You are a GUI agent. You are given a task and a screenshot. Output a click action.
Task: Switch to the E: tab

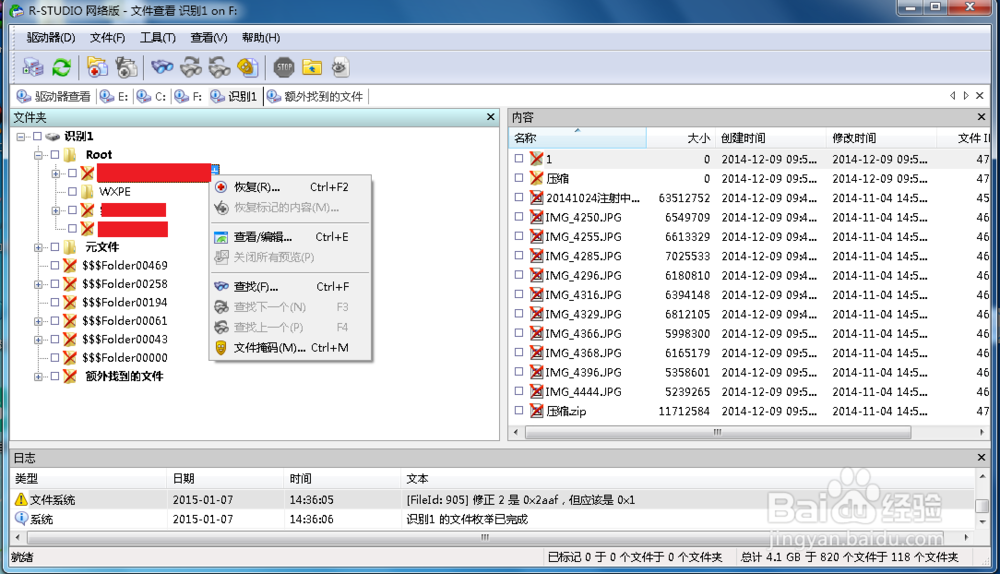coord(115,96)
